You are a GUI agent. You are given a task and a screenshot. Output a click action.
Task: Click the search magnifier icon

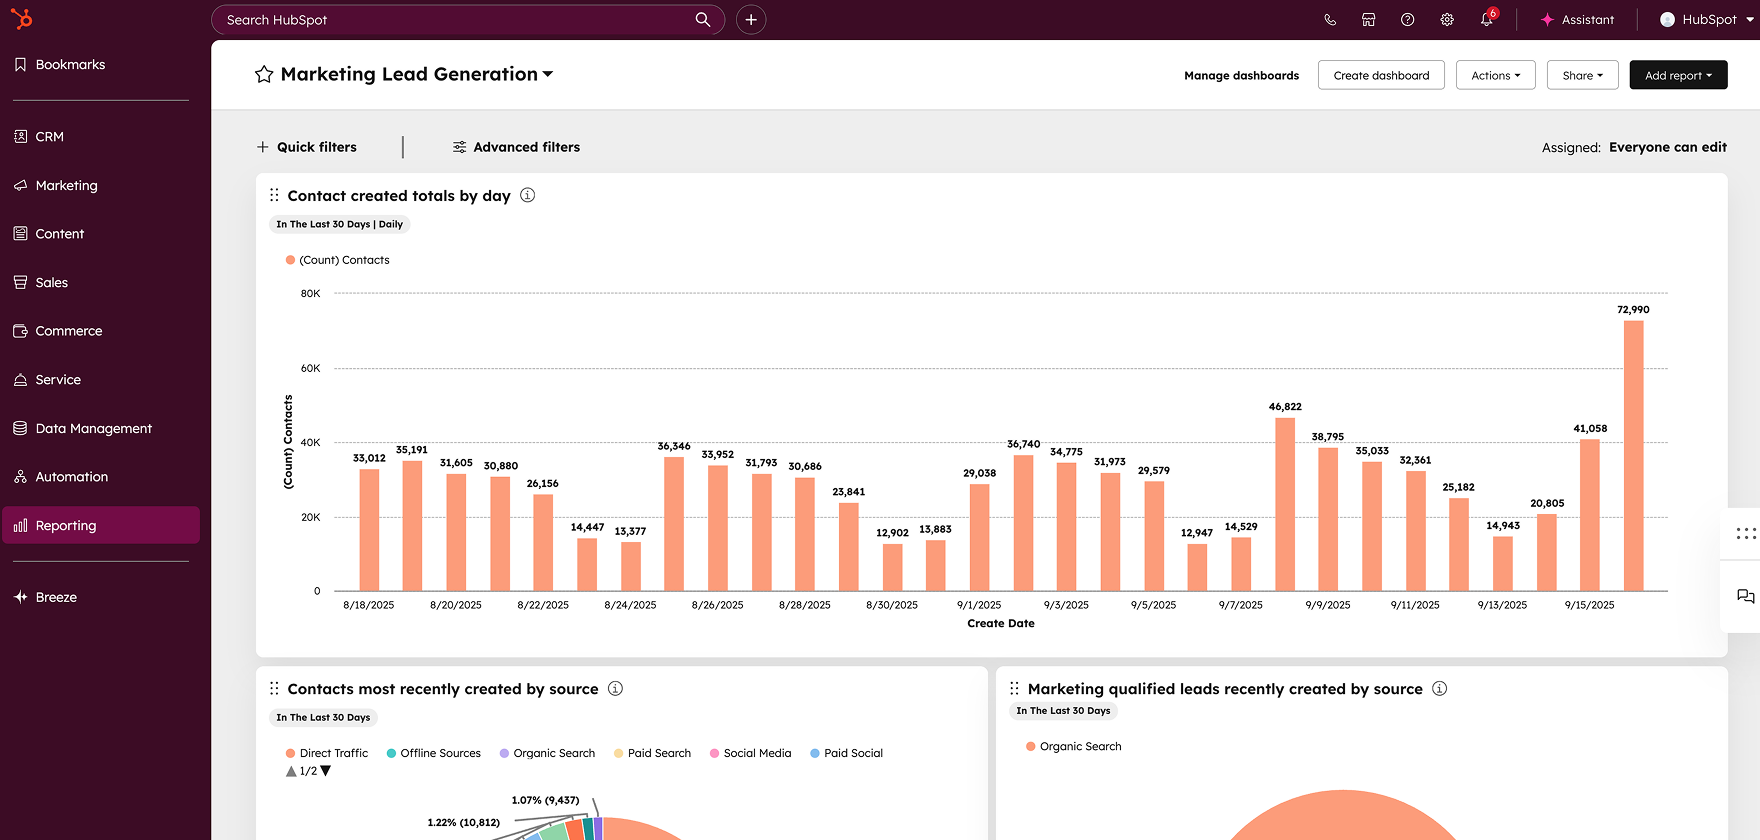coord(703,19)
